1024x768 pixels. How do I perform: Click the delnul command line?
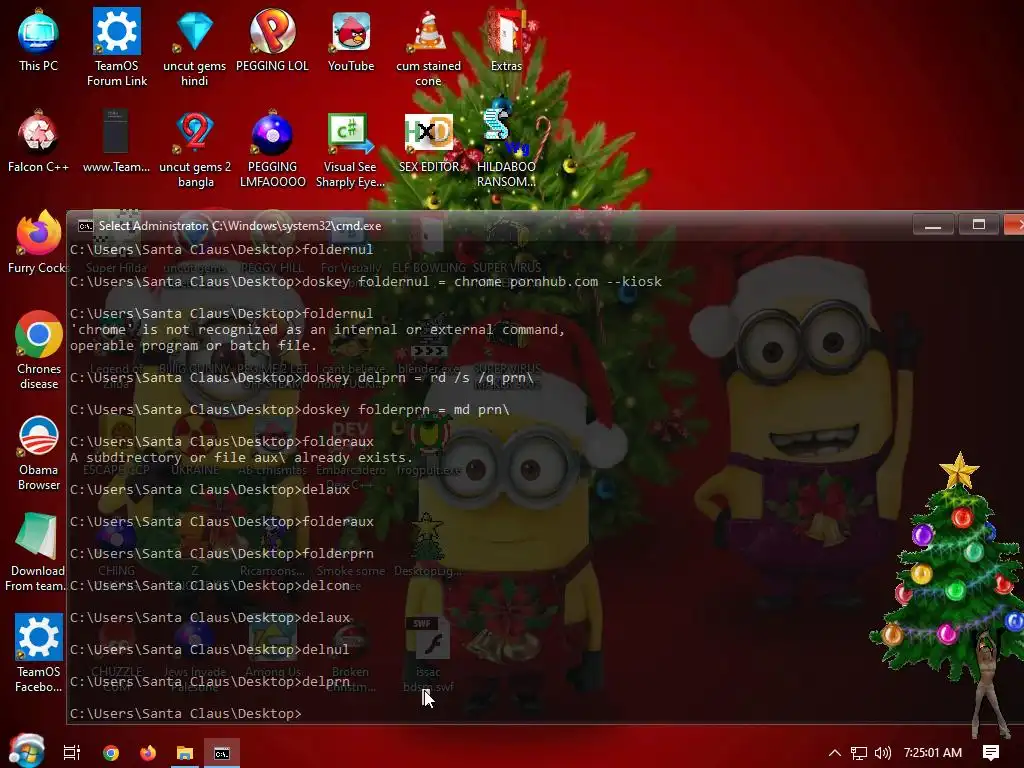(210, 649)
